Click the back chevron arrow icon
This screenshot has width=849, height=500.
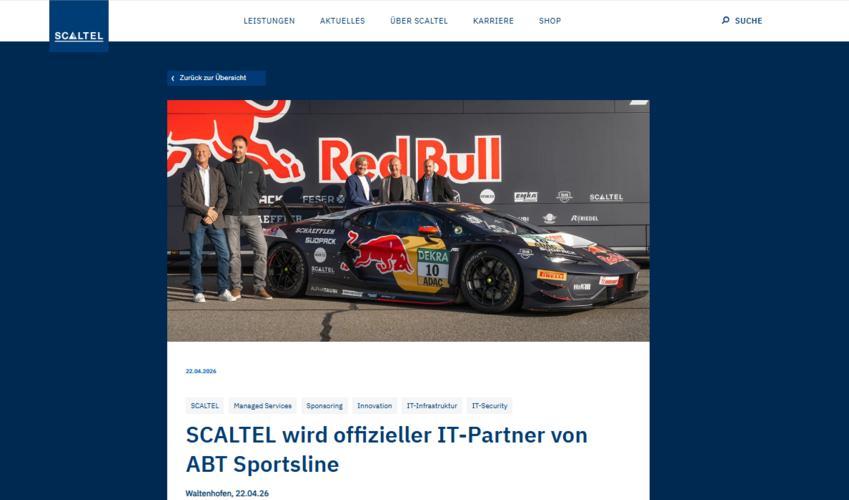tap(173, 78)
